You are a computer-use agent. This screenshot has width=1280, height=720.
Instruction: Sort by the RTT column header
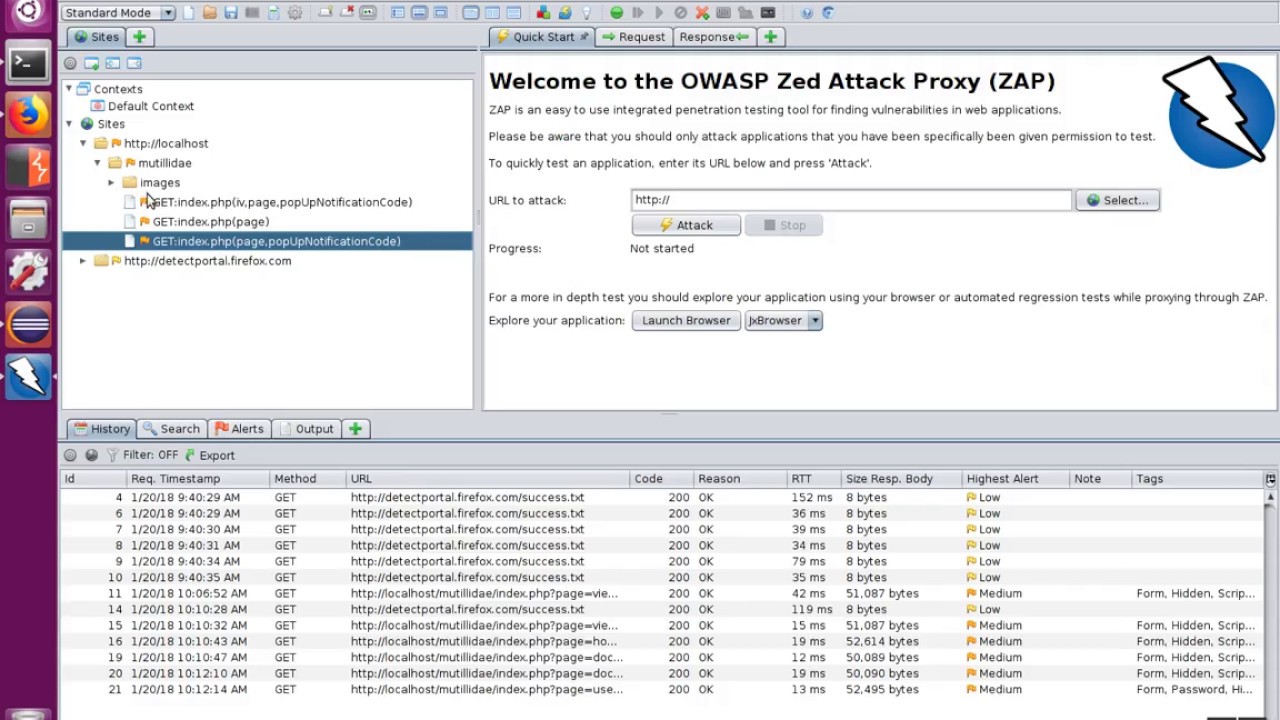click(x=813, y=479)
